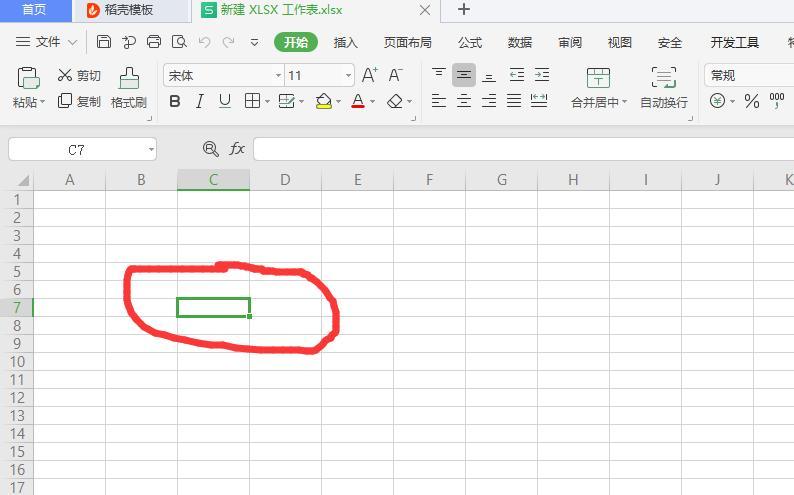Click inside the formula bar input

point(524,149)
